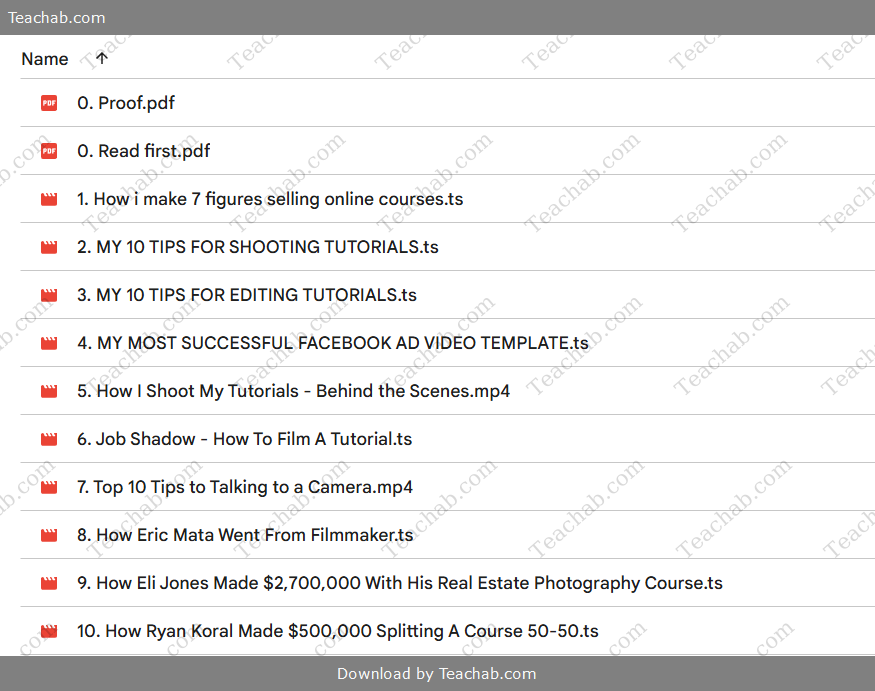Click the PDF icon next to Read first.pdf

(x=49, y=151)
